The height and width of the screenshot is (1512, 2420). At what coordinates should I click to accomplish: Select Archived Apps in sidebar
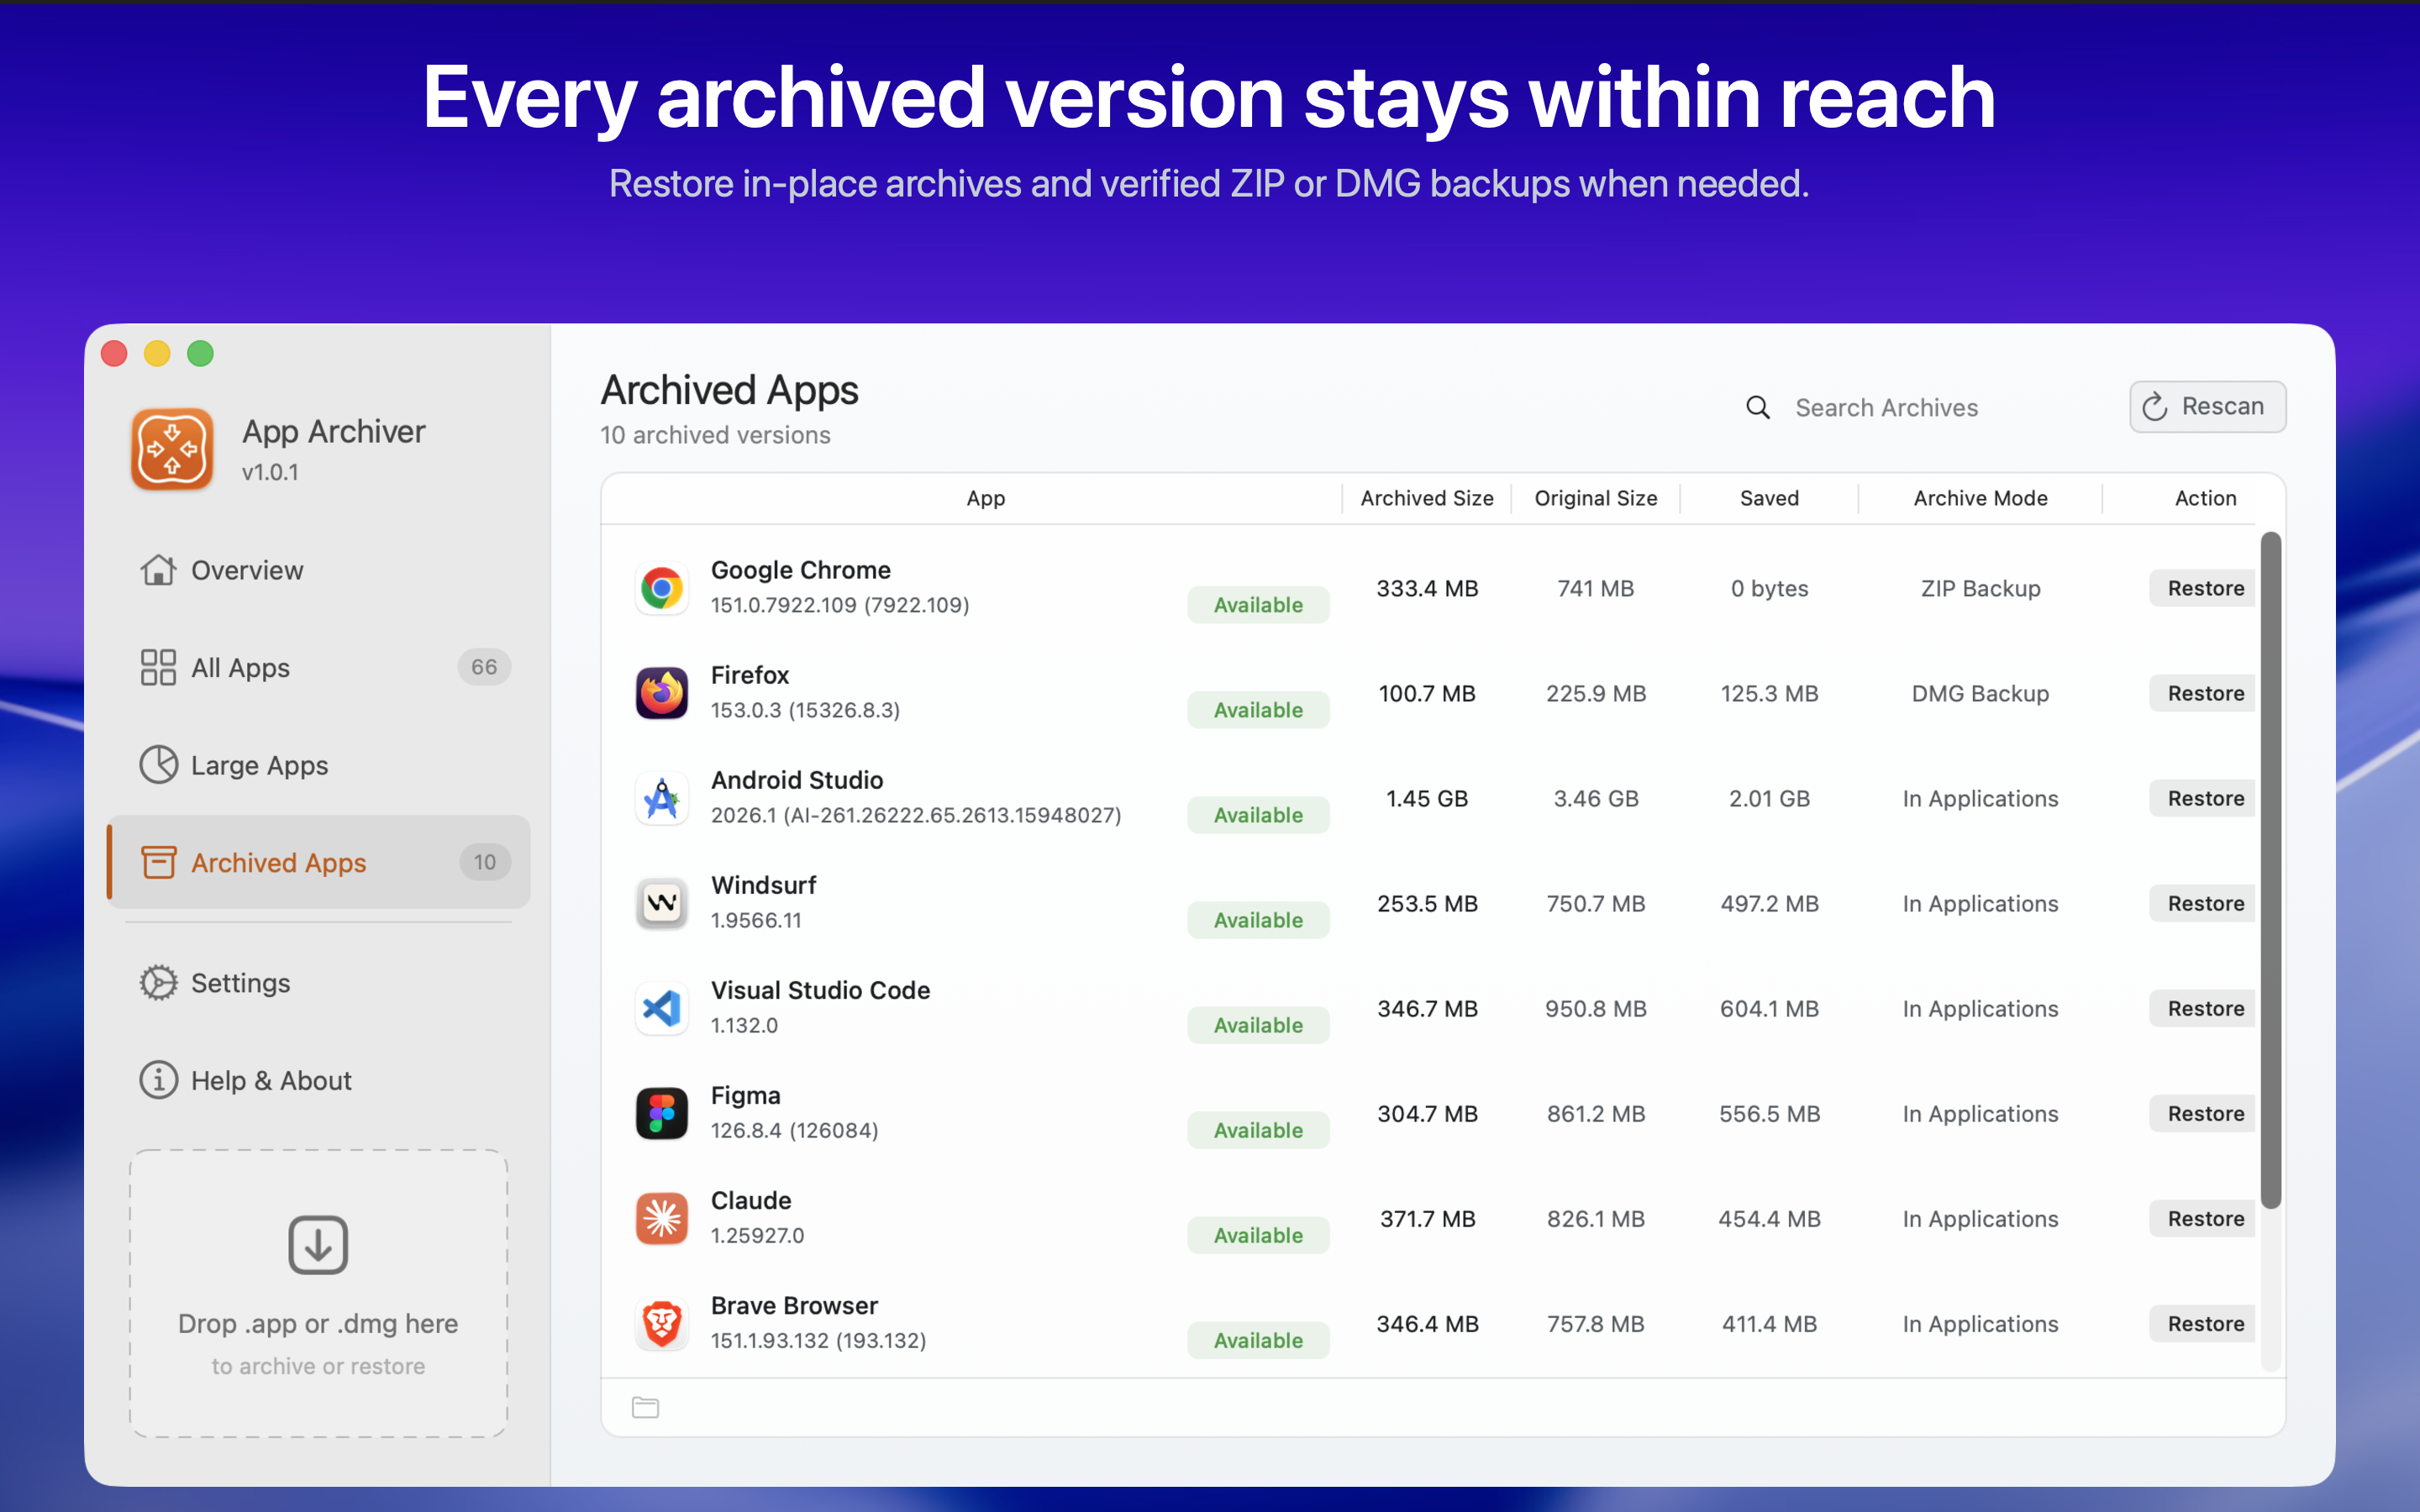[318, 862]
